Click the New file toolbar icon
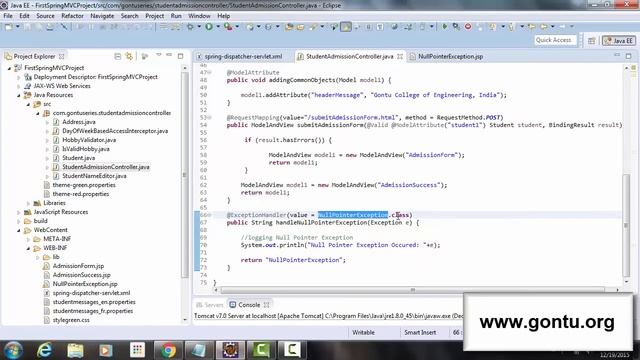The image size is (640, 360). tap(8, 27)
